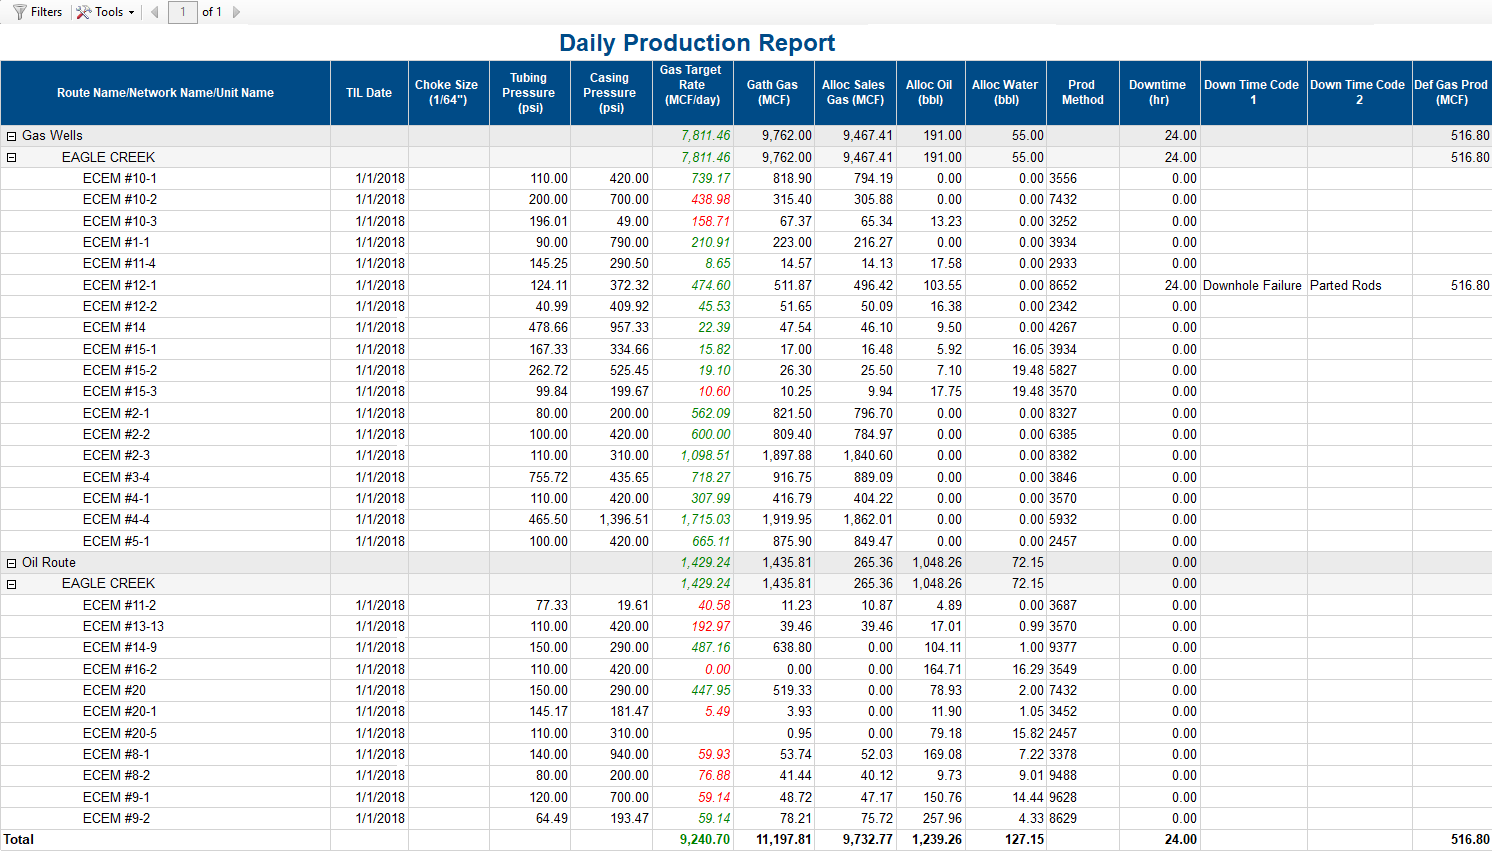
Task: Click total gath gas 11,197.81
Action: pyautogui.click(x=784, y=840)
